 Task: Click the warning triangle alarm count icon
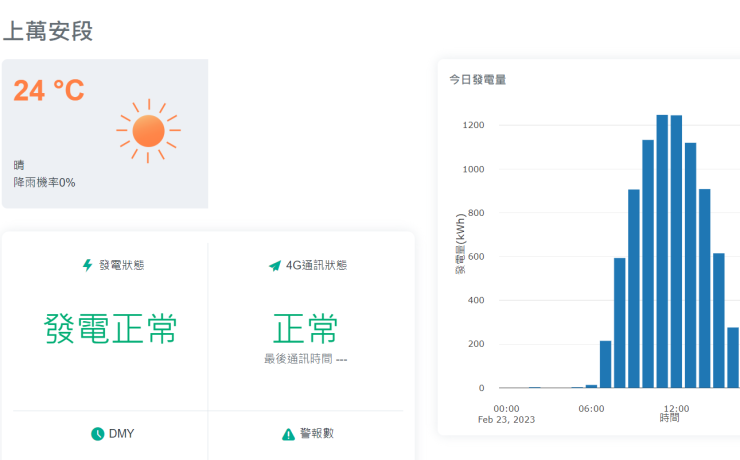(288, 434)
